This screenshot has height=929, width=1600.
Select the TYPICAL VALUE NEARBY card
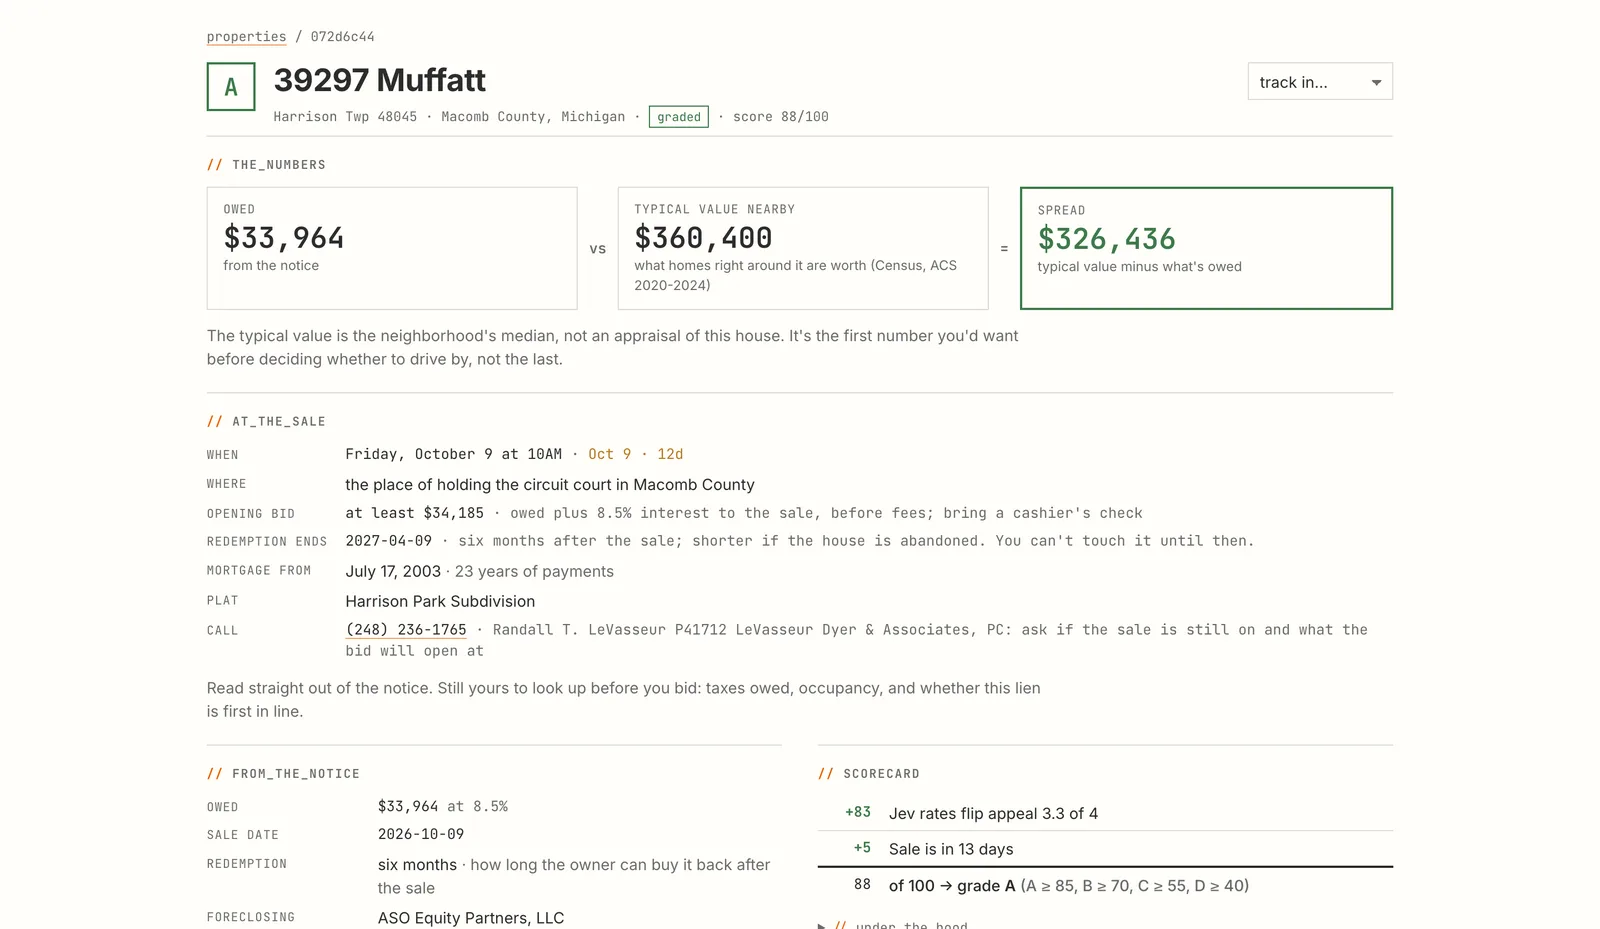pos(803,248)
